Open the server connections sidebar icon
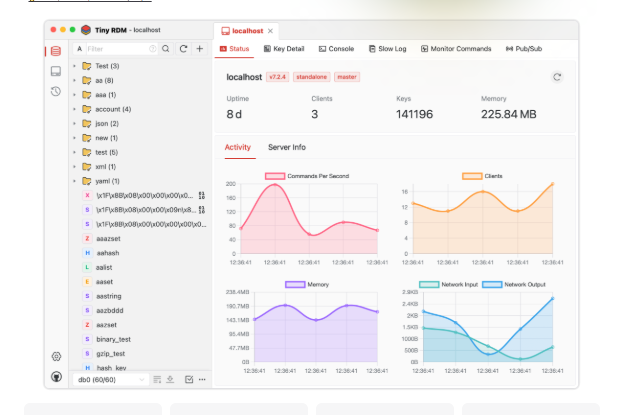The image size is (640, 415). point(56,71)
